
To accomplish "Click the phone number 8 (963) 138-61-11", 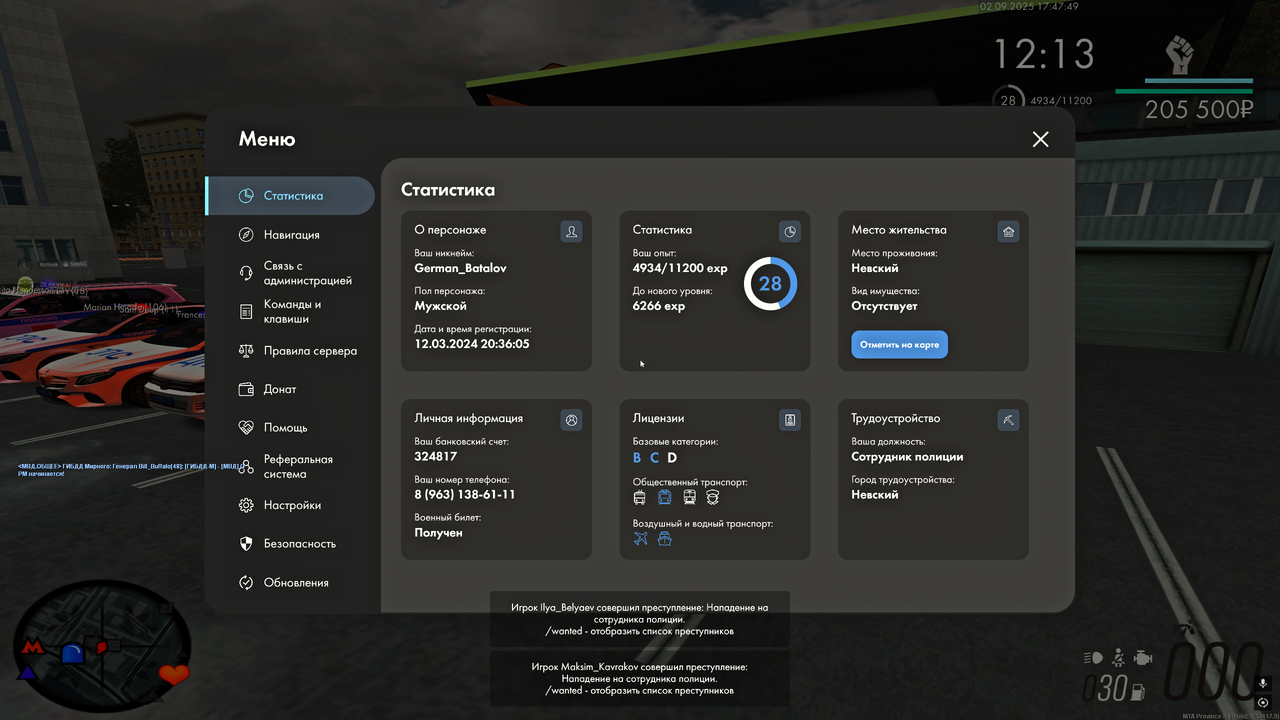I will (x=465, y=495).
